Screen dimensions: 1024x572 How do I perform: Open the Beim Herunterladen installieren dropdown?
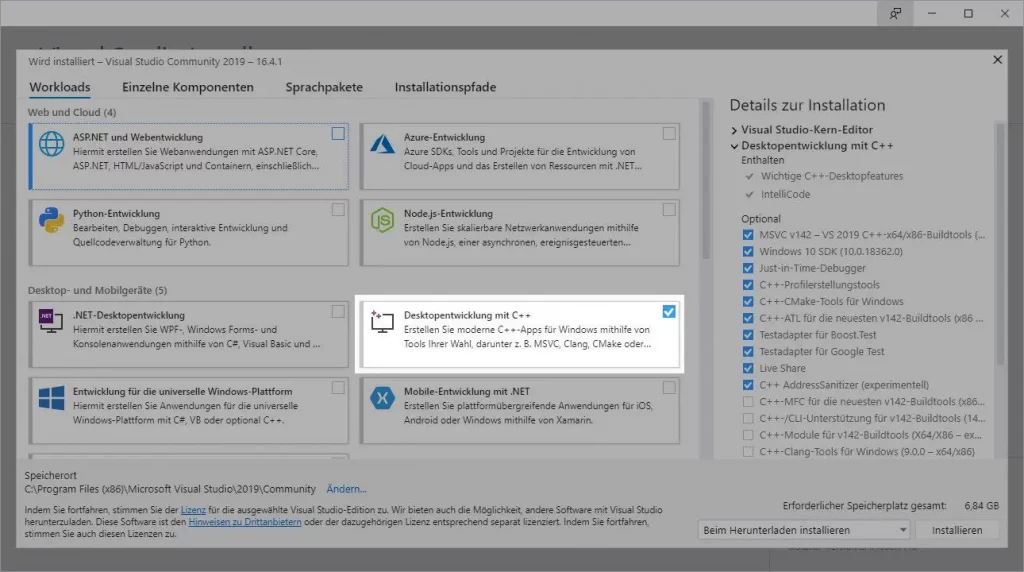804,530
